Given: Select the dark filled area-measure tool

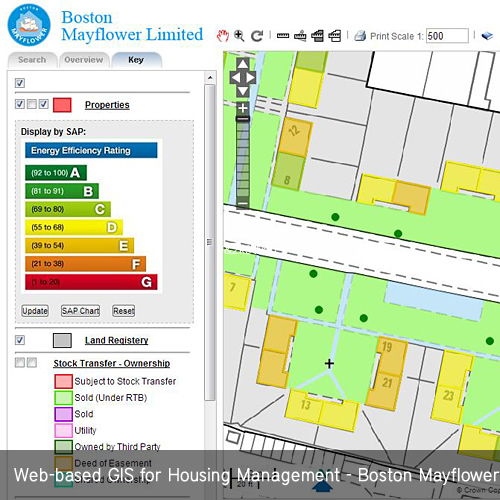Looking at the screenshot, I should 317,36.
